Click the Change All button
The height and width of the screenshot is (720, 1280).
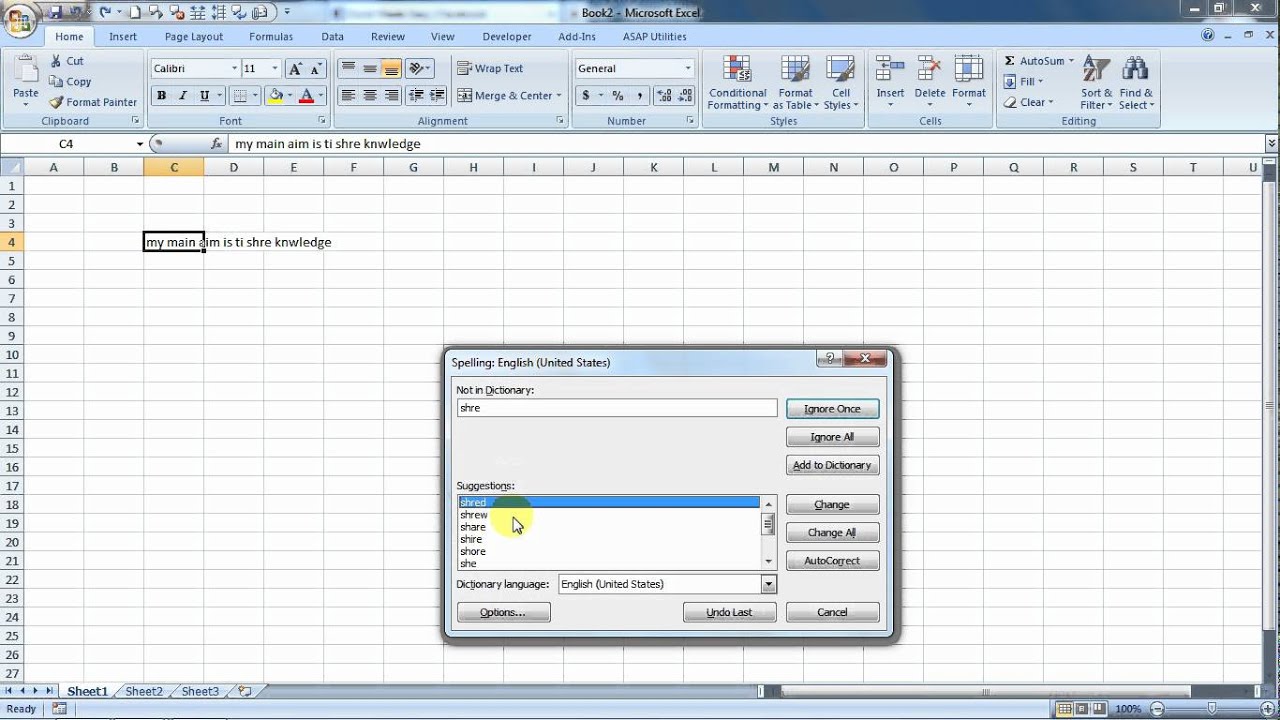pos(831,533)
